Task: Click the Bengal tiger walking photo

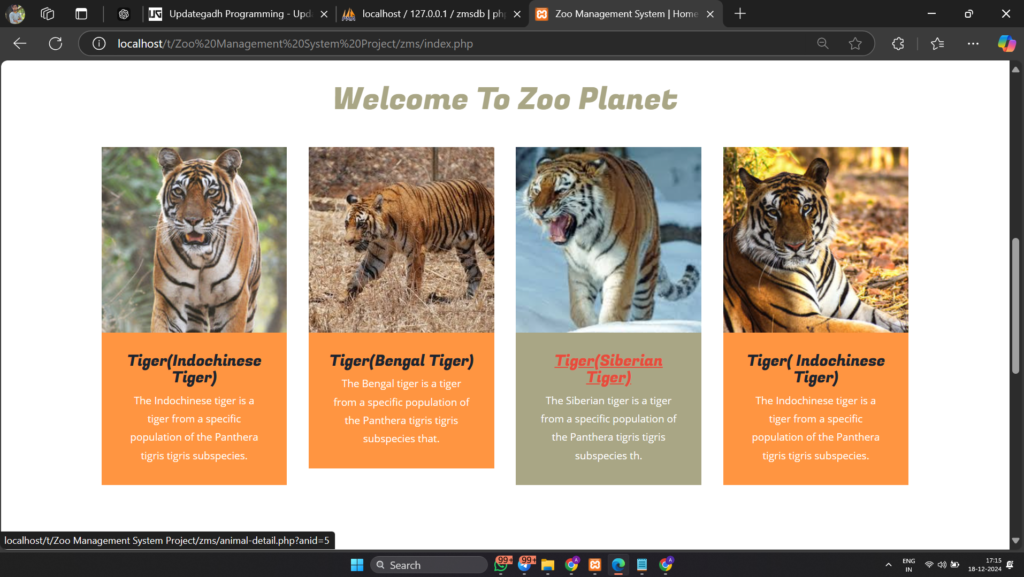Action: pos(402,240)
